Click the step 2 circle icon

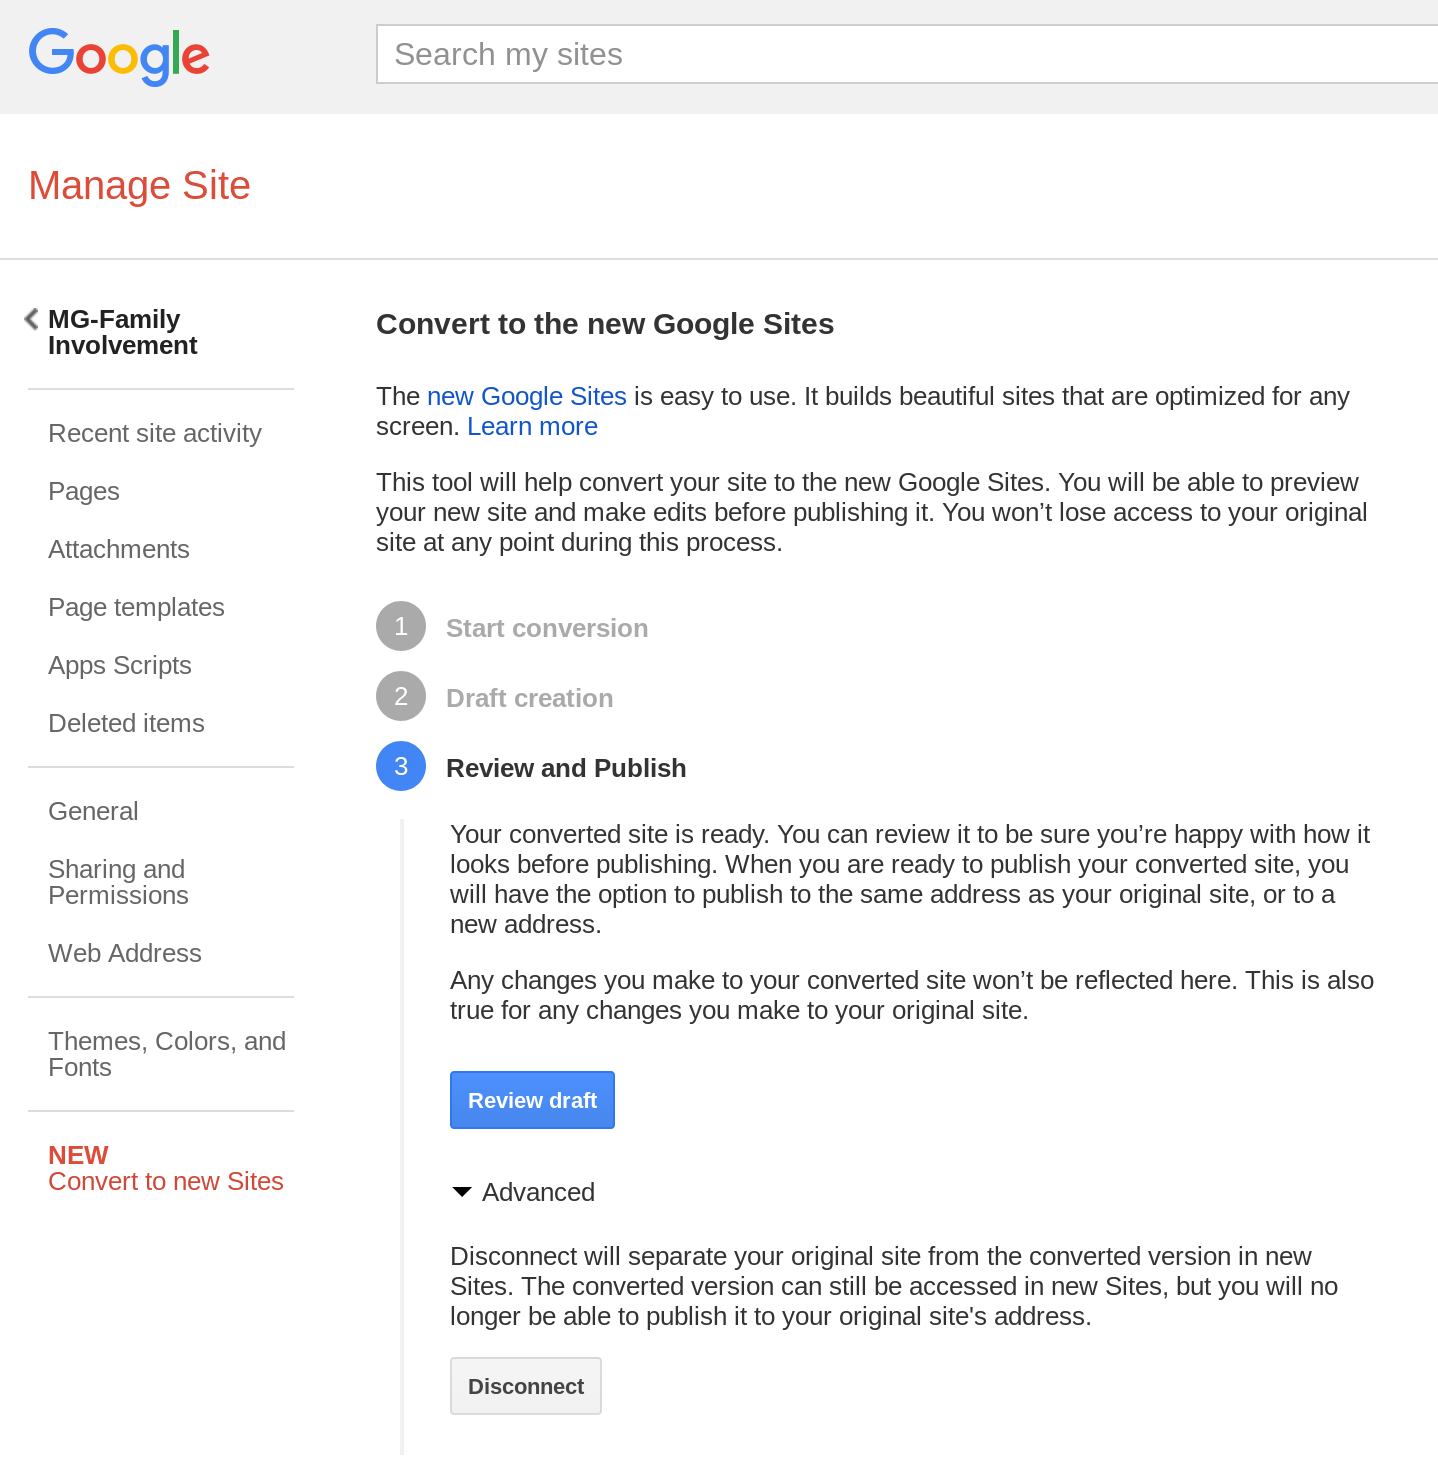point(401,697)
